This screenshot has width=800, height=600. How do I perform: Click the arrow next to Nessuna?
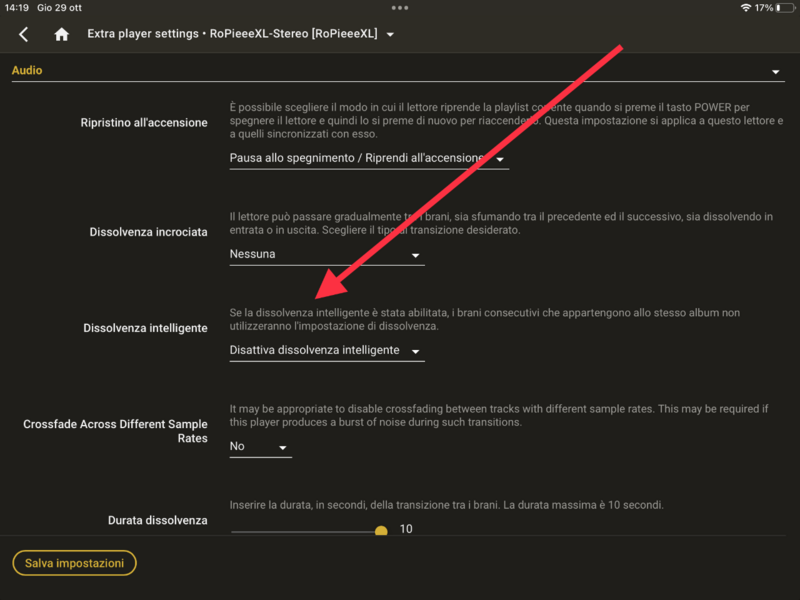(415, 255)
